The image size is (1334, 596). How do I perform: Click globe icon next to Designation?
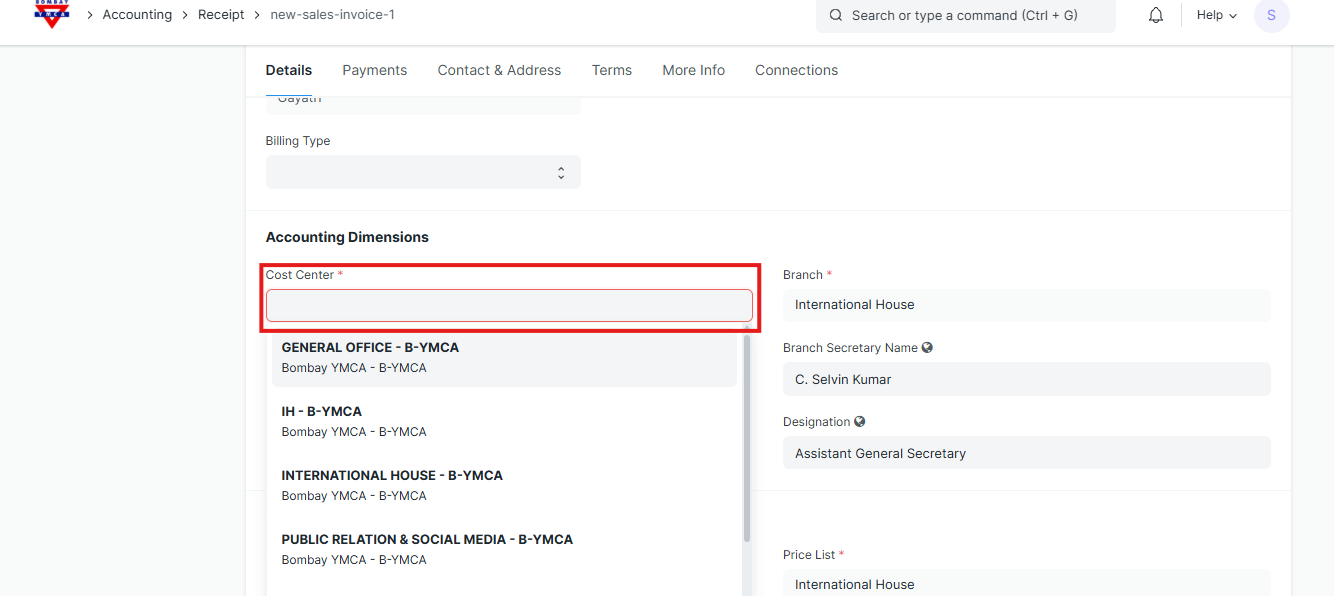coord(860,422)
